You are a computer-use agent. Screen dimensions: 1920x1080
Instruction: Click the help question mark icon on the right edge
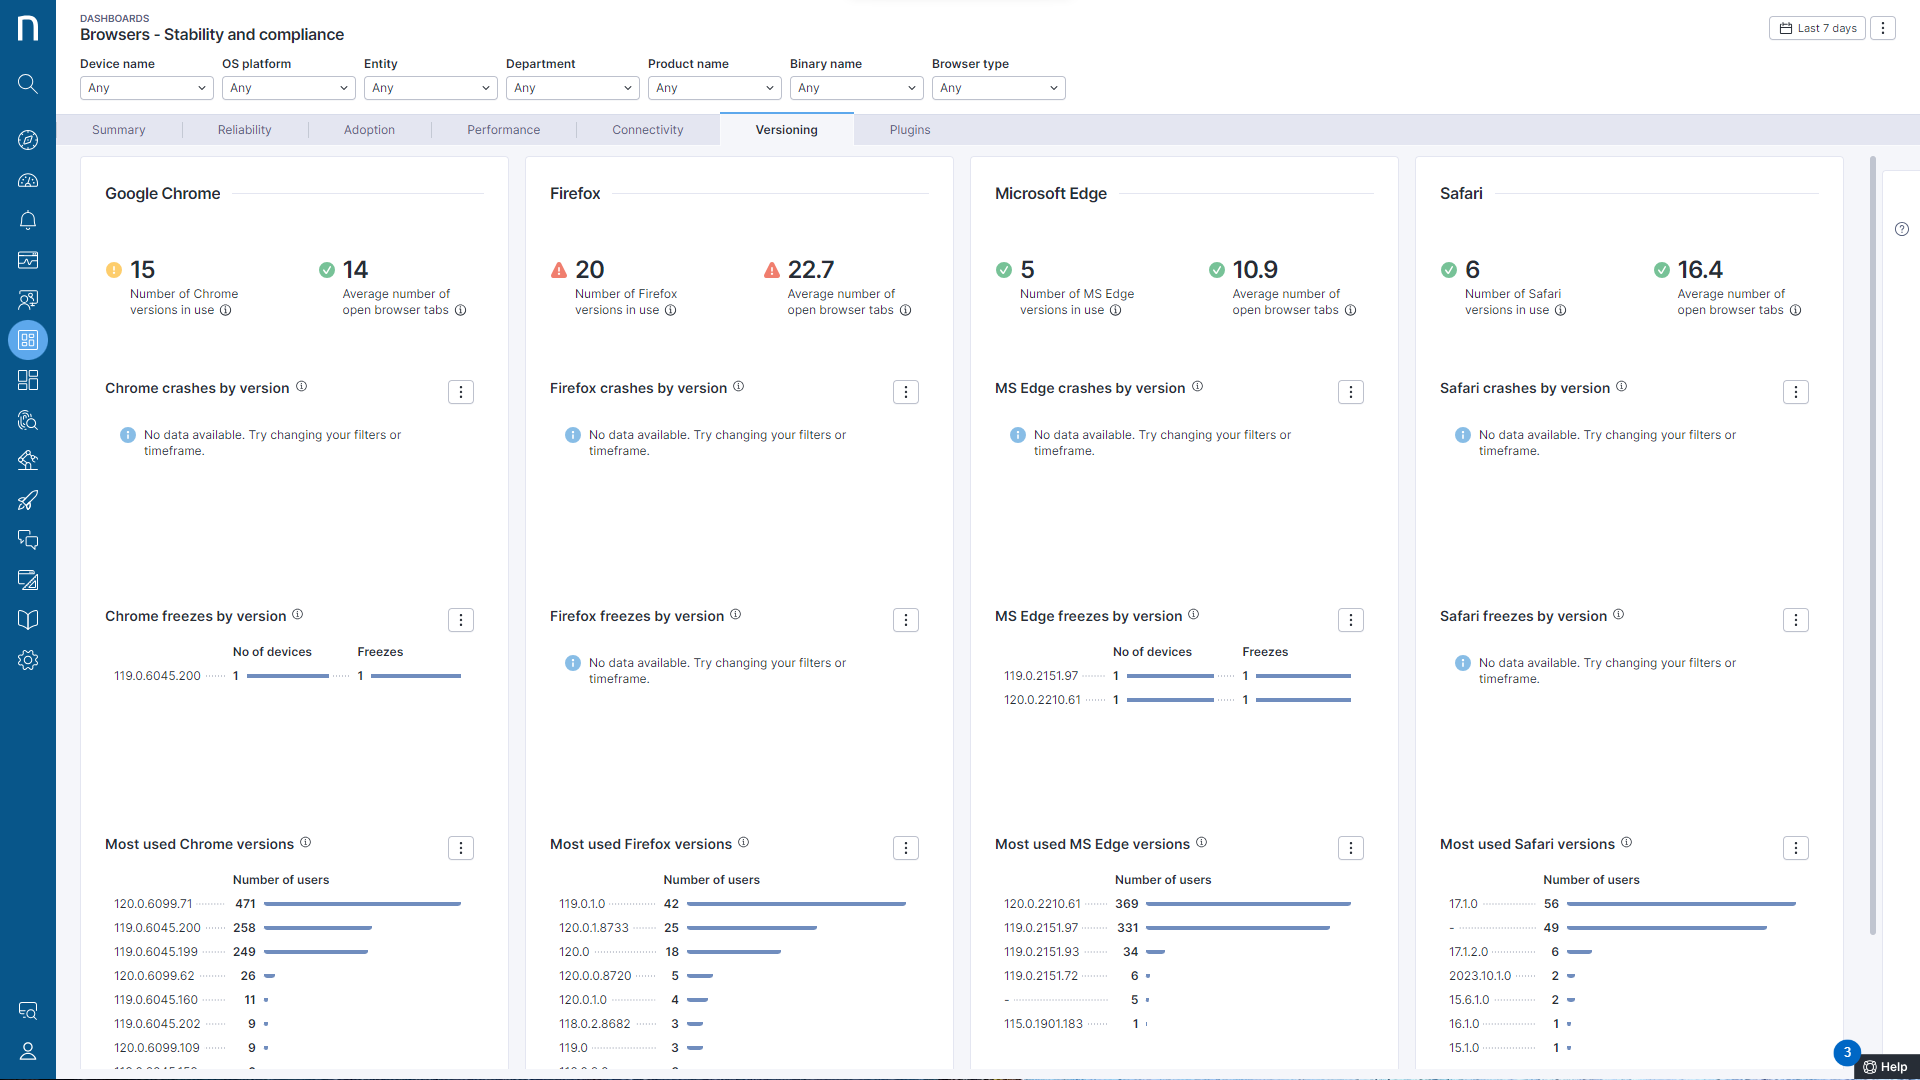pos(1902,229)
